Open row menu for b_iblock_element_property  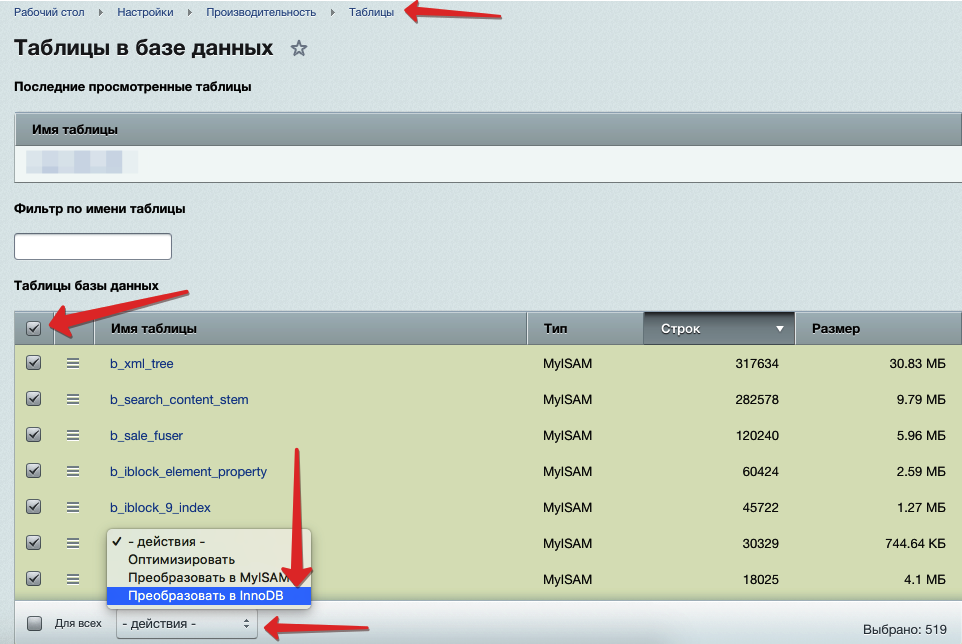(73, 471)
